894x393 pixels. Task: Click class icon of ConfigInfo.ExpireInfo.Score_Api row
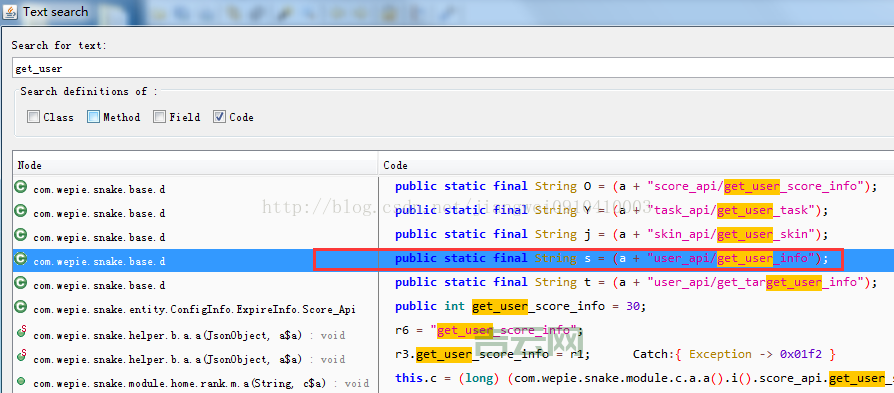(x=21, y=307)
